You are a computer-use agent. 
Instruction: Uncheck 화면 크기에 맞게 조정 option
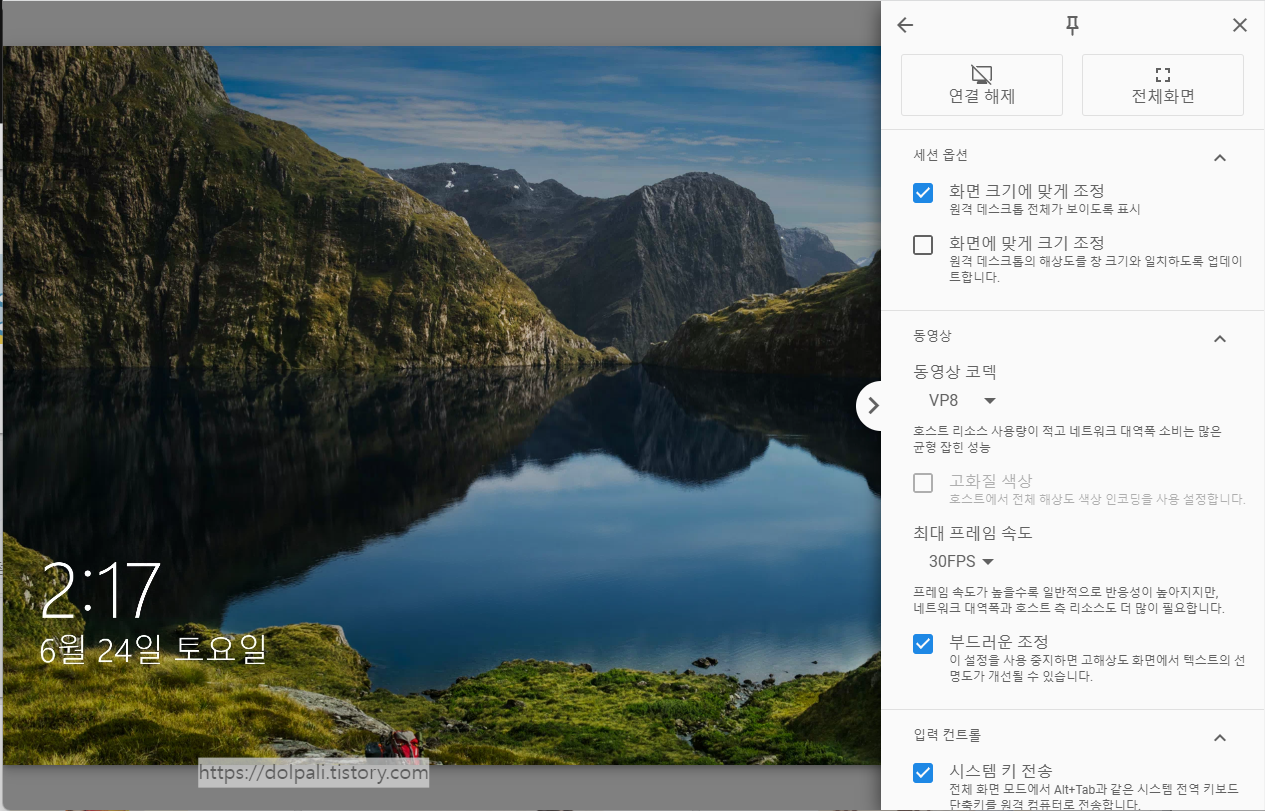coord(922,192)
